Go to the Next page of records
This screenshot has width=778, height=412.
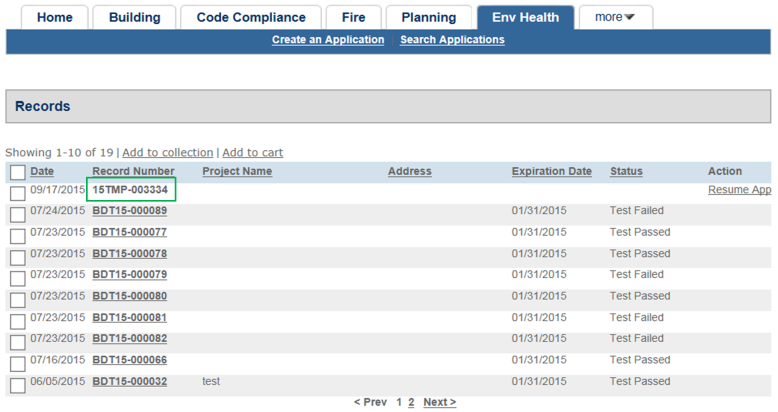[439, 402]
